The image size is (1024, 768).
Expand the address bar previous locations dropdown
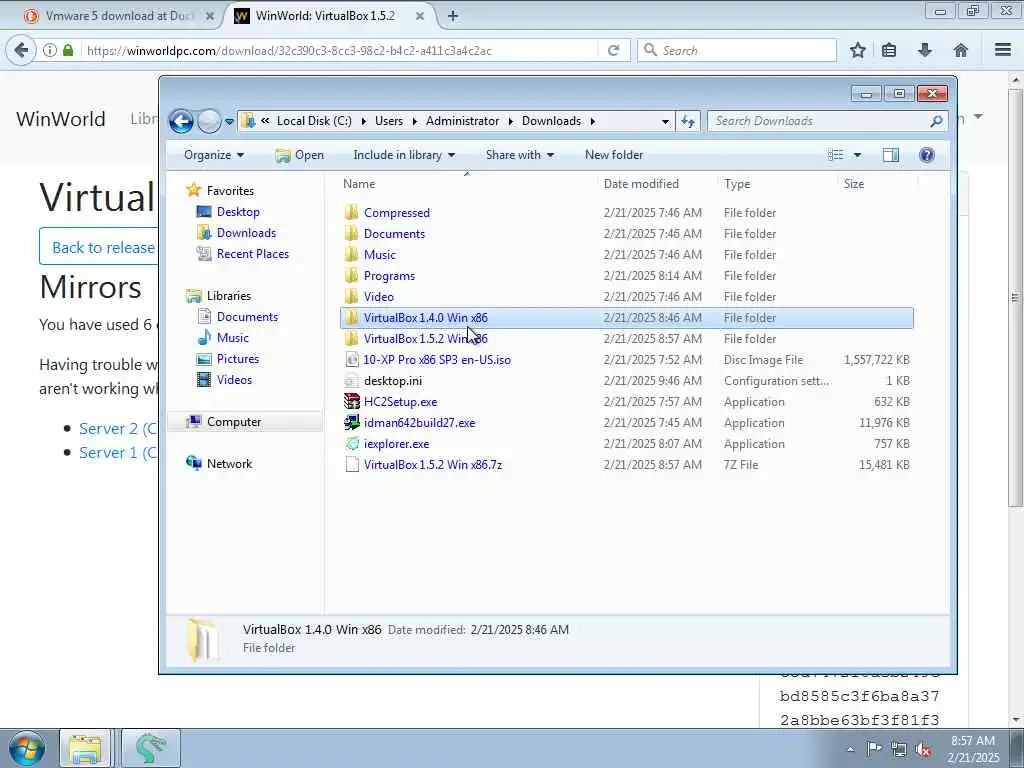[665, 121]
